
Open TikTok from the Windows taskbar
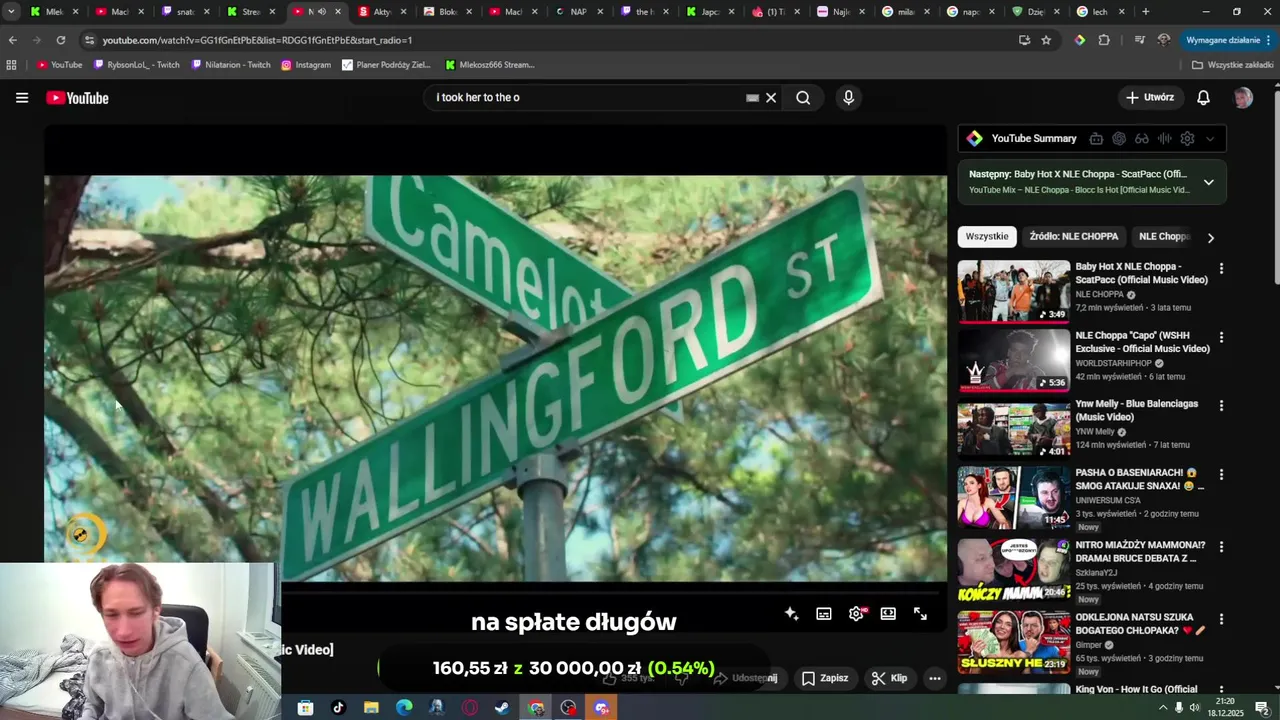(338, 708)
